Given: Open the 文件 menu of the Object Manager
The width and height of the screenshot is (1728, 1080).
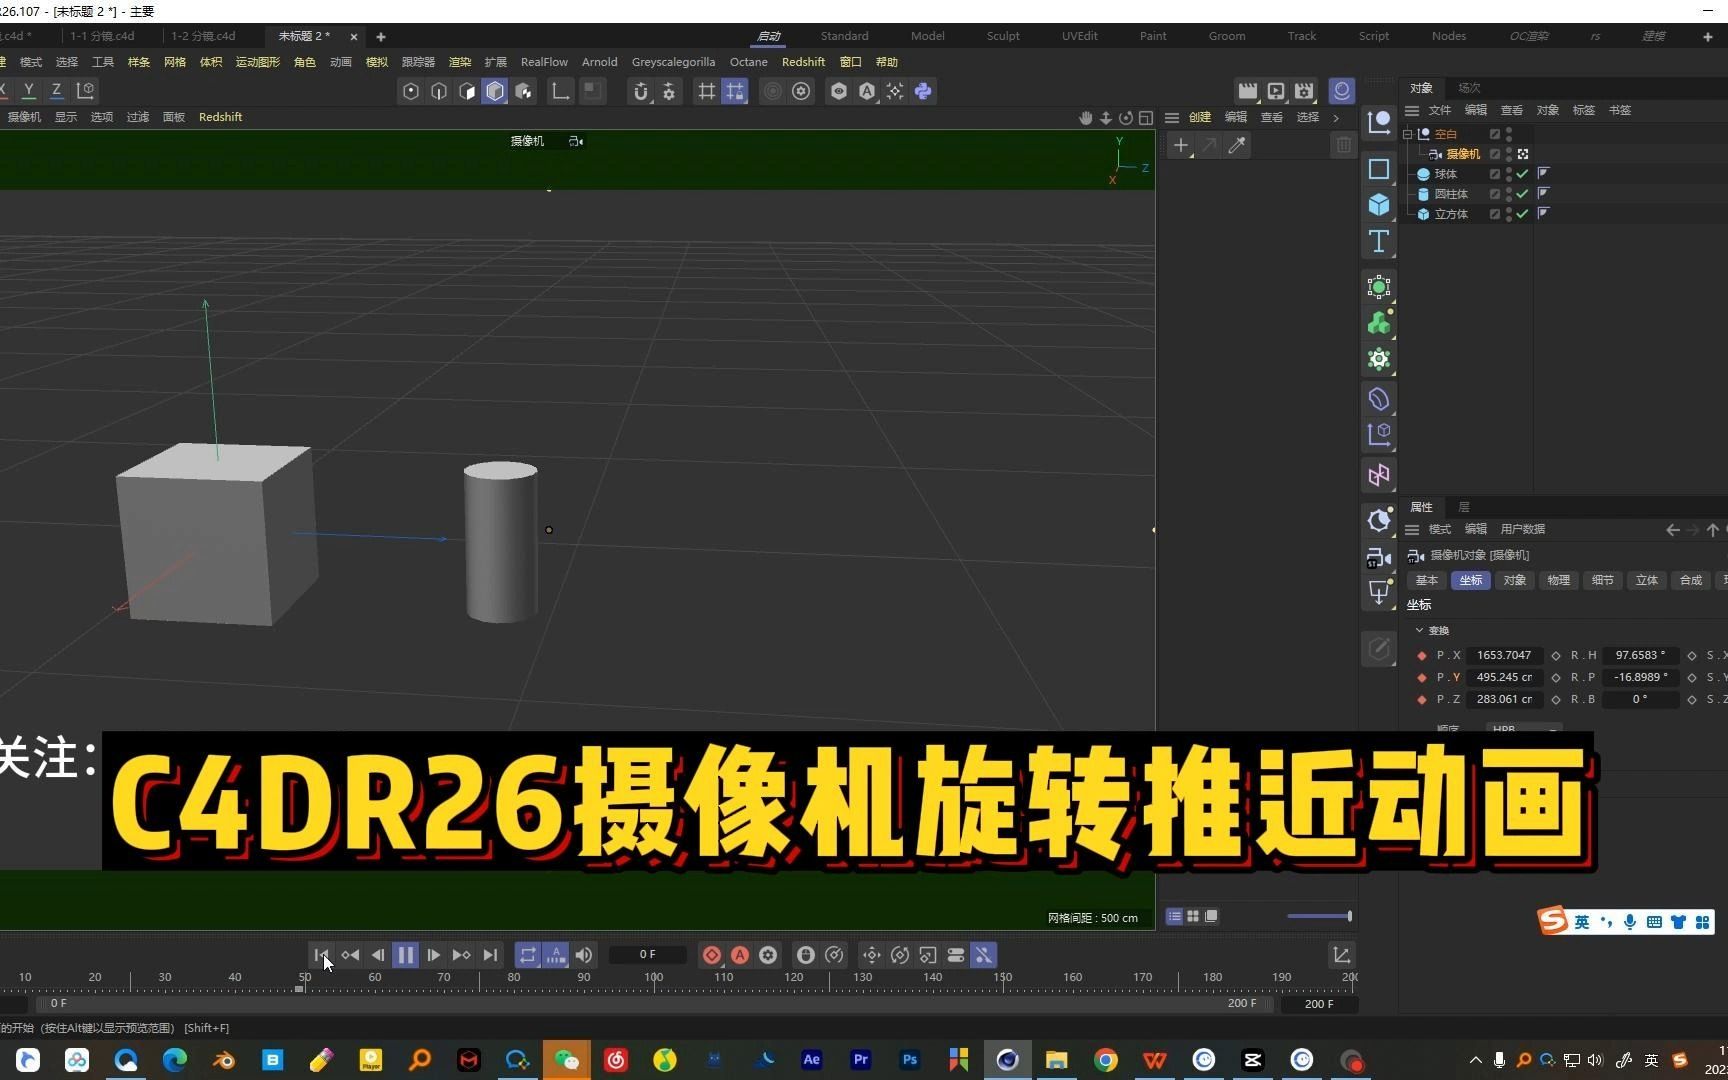Looking at the screenshot, I should (1440, 110).
